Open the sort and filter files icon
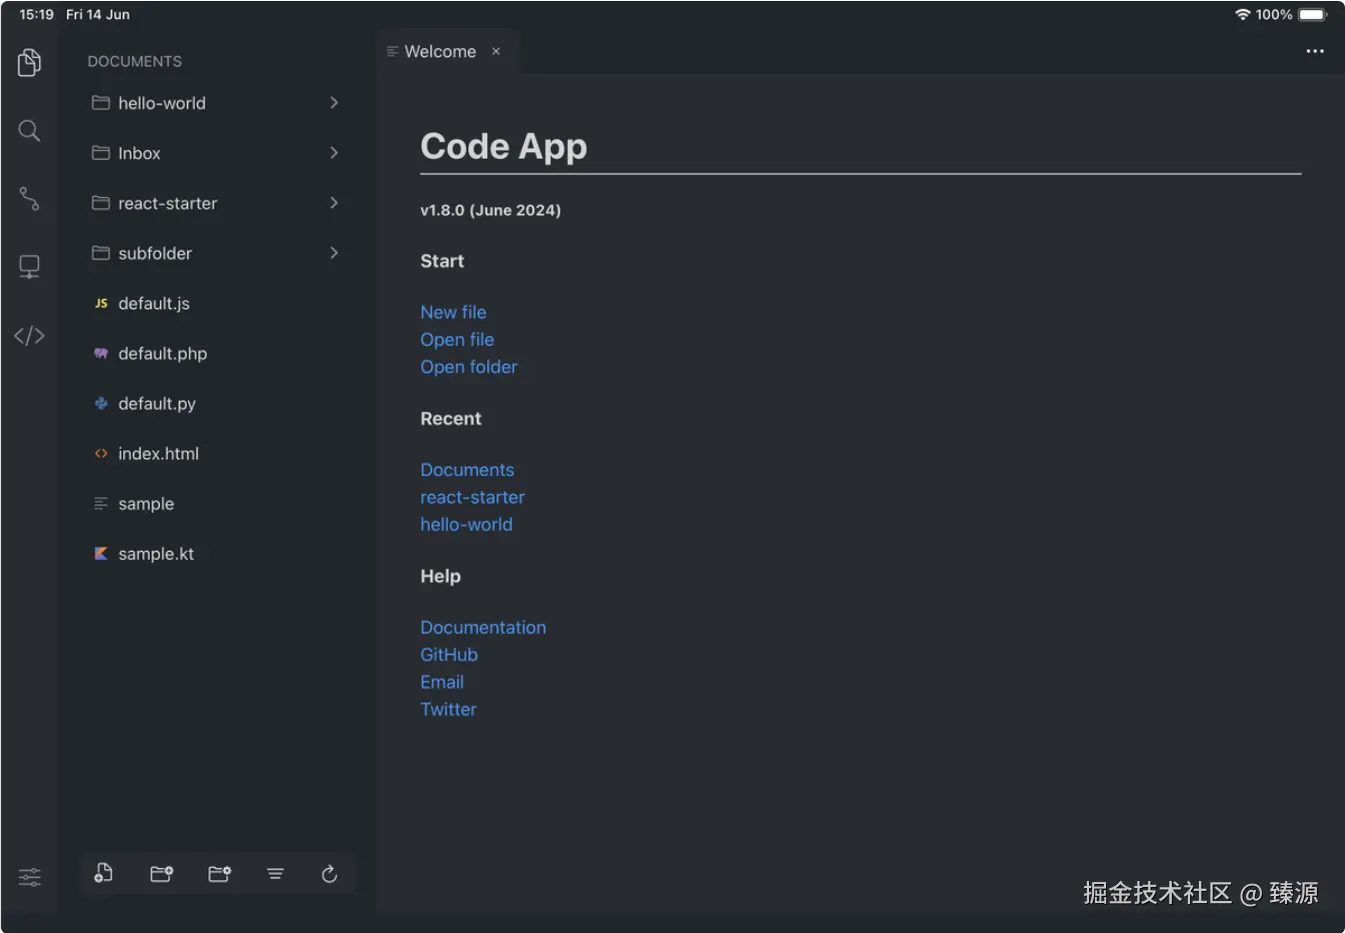This screenshot has width=1345, height=933. [x=275, y=874]
